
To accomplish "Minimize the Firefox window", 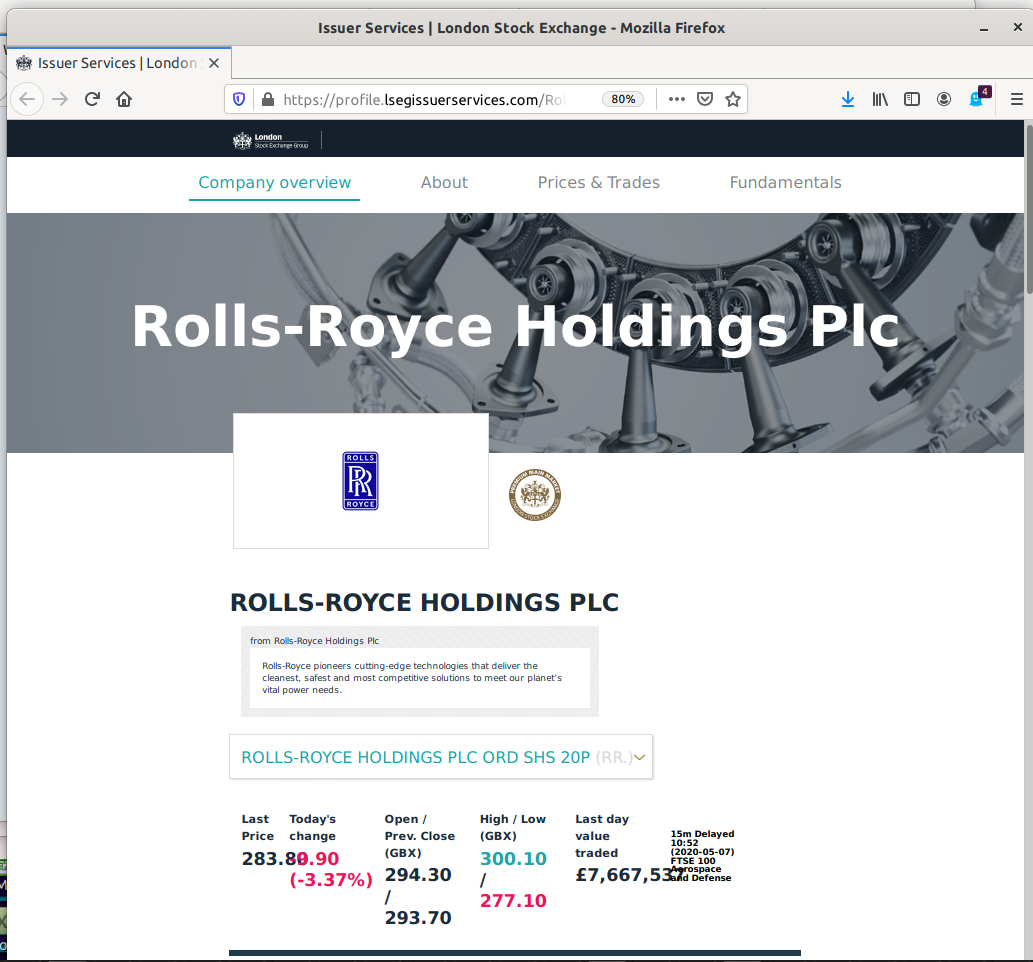I will (x=984, y=28).
